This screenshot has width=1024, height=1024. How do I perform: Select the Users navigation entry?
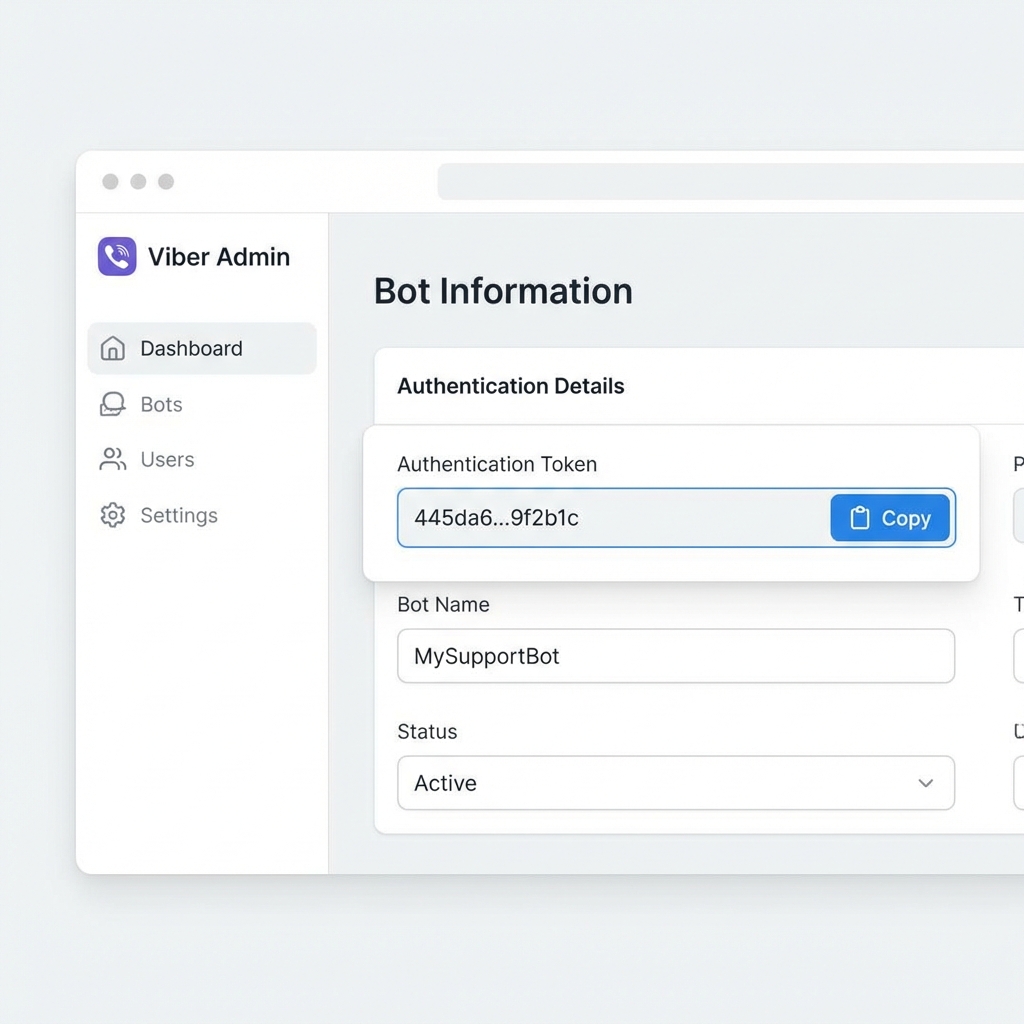tap(166, 459)
